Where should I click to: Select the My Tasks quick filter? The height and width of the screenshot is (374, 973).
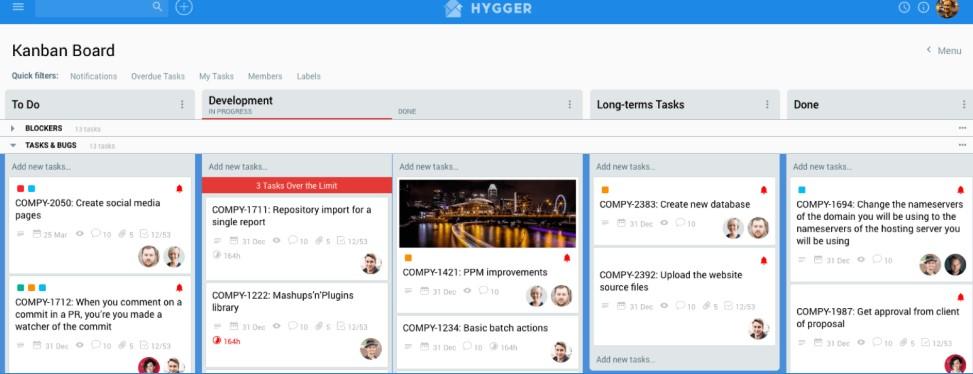tap(216, 76)
